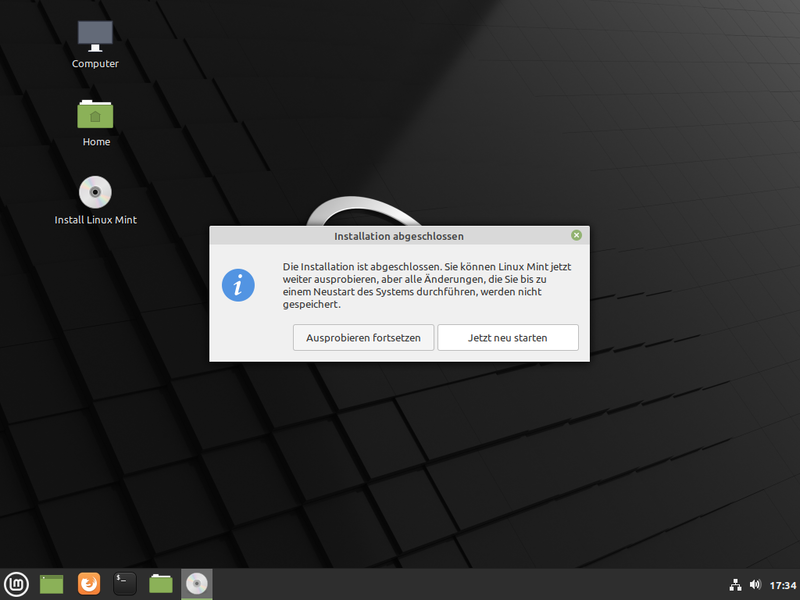Click the 17:34 clock in the tray
800x600 pixels.
[782, 584]
